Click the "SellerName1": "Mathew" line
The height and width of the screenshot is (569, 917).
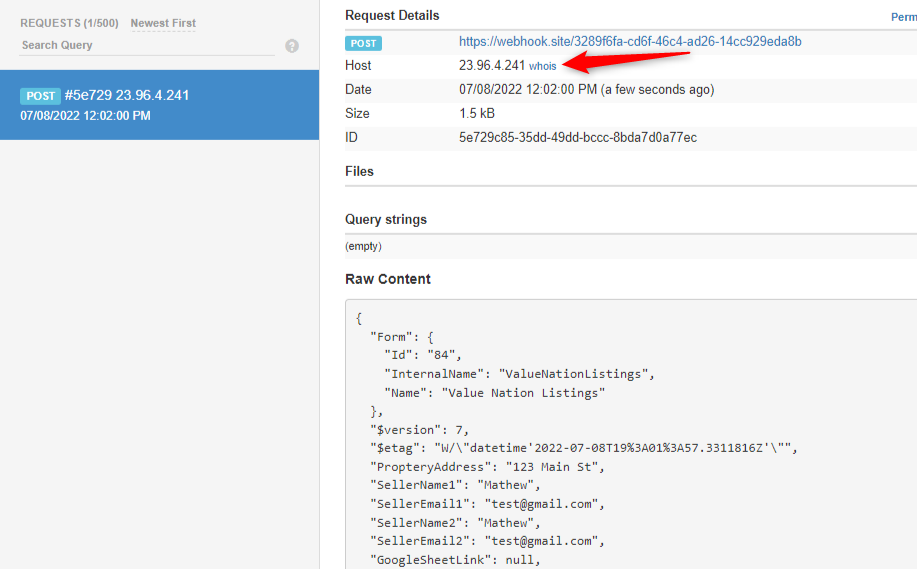pyautogui.click(x=456, y=485)
